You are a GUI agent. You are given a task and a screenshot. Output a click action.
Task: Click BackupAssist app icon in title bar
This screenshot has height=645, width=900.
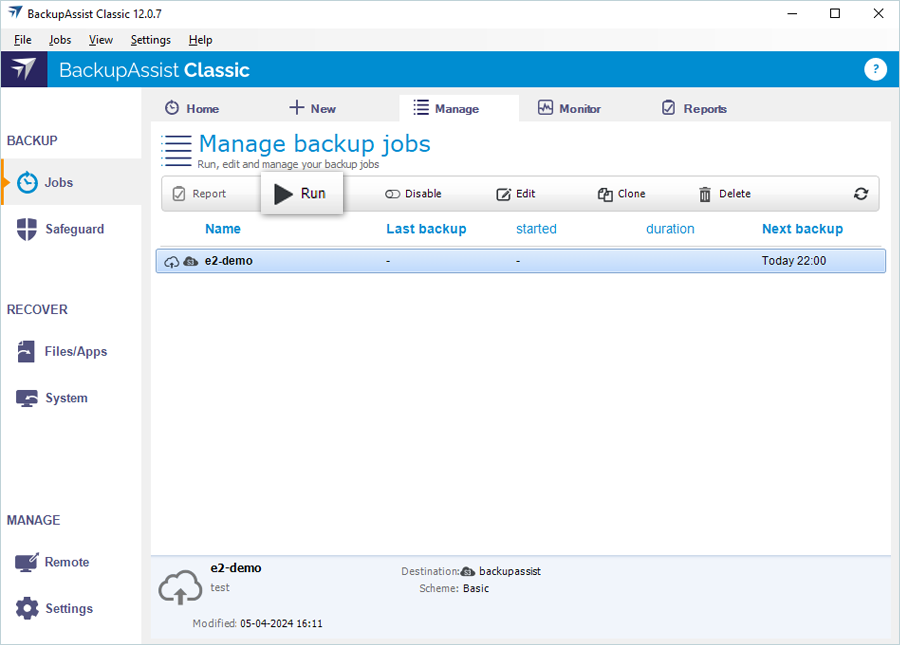click(x=15, y=13)
